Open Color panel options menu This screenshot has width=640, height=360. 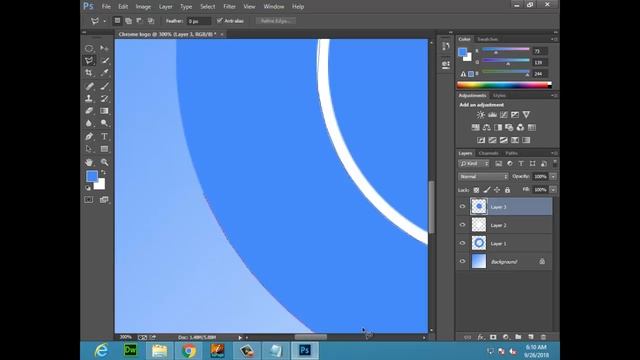pos(554,39)
